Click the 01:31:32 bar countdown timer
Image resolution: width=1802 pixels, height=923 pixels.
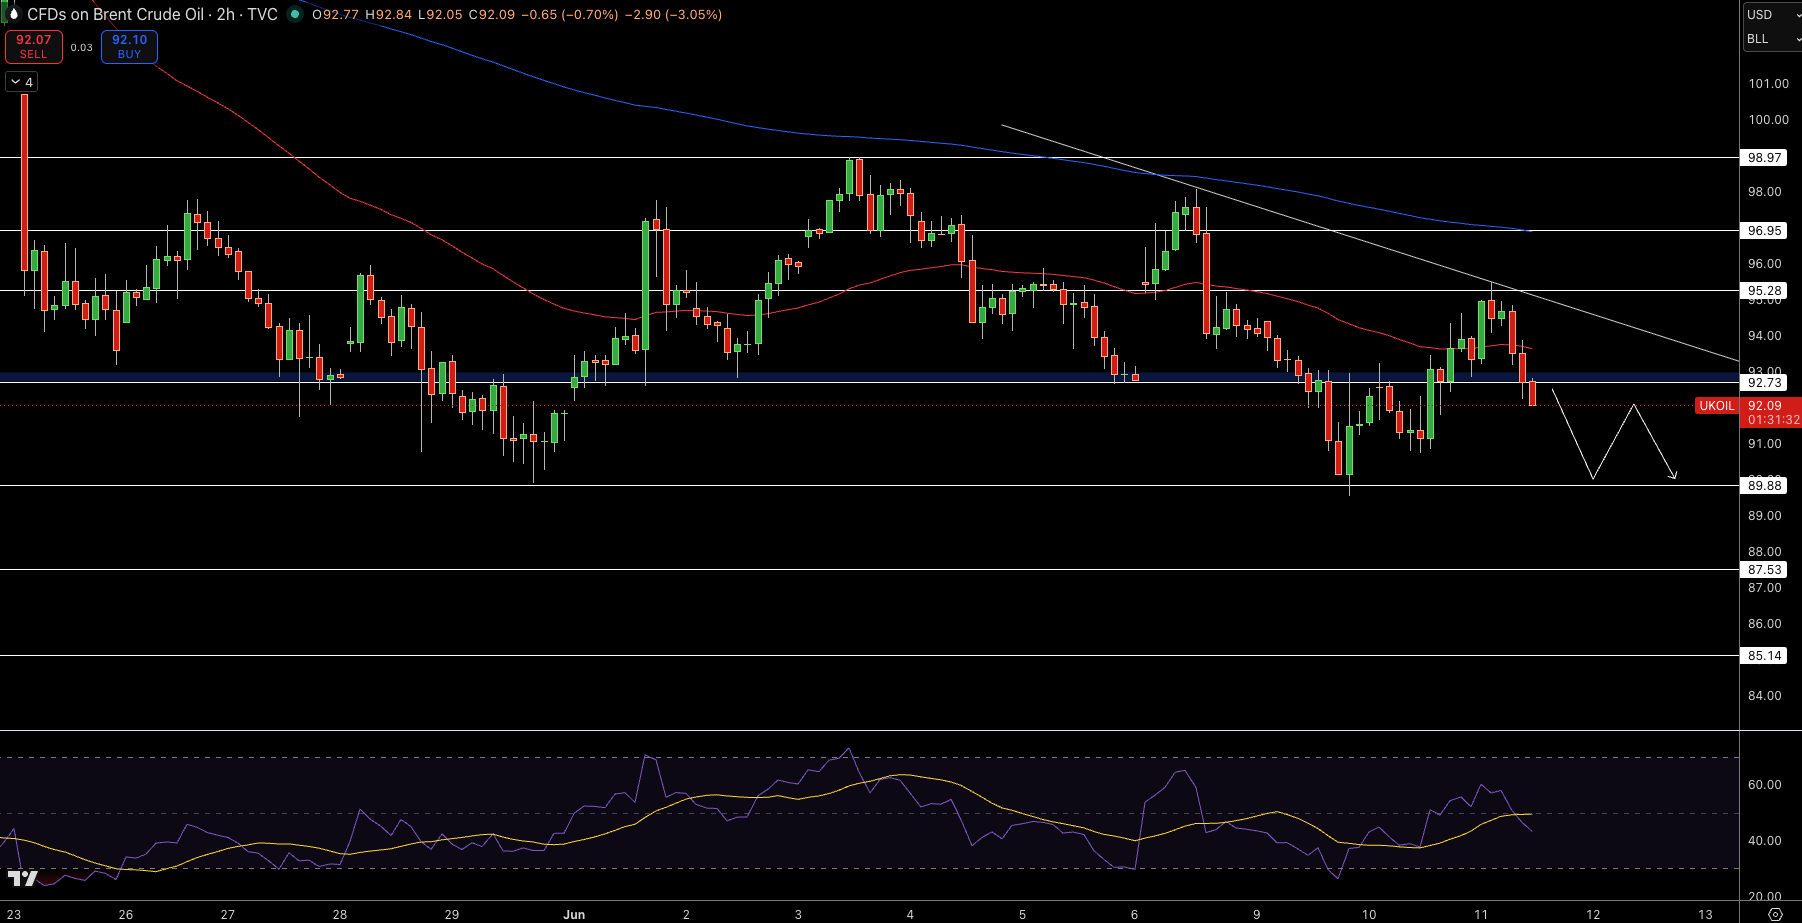click(x=1773, y=420)
